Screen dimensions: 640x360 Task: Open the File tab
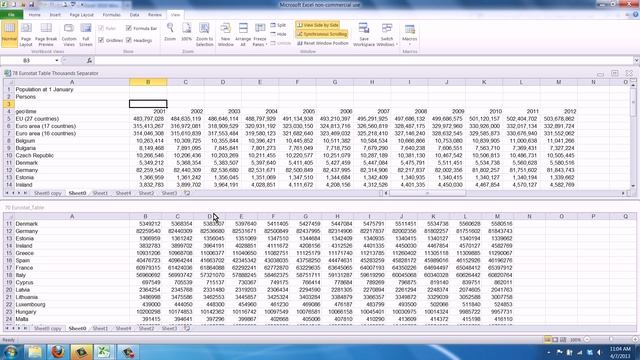(x=11, y=15)
